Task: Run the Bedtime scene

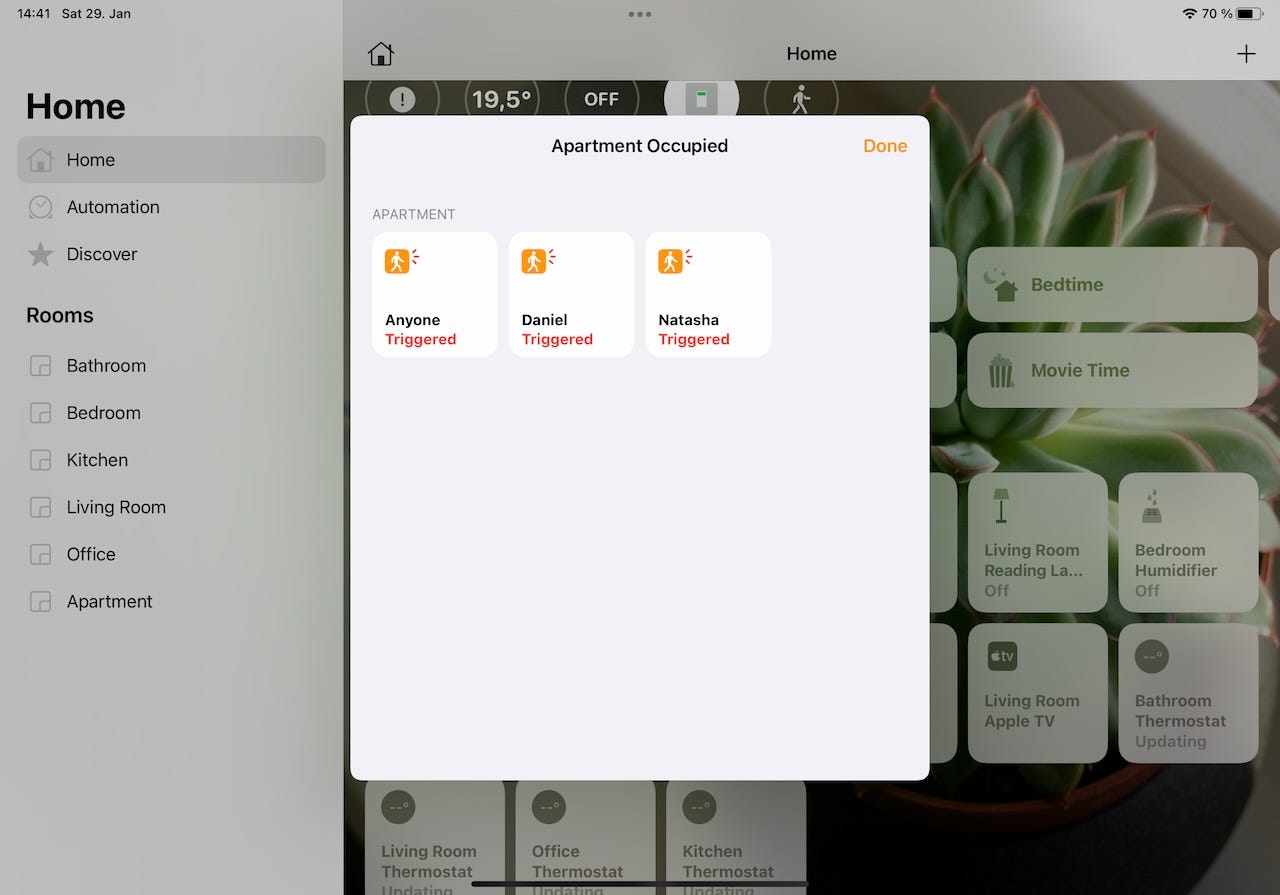Action: 1113,285
